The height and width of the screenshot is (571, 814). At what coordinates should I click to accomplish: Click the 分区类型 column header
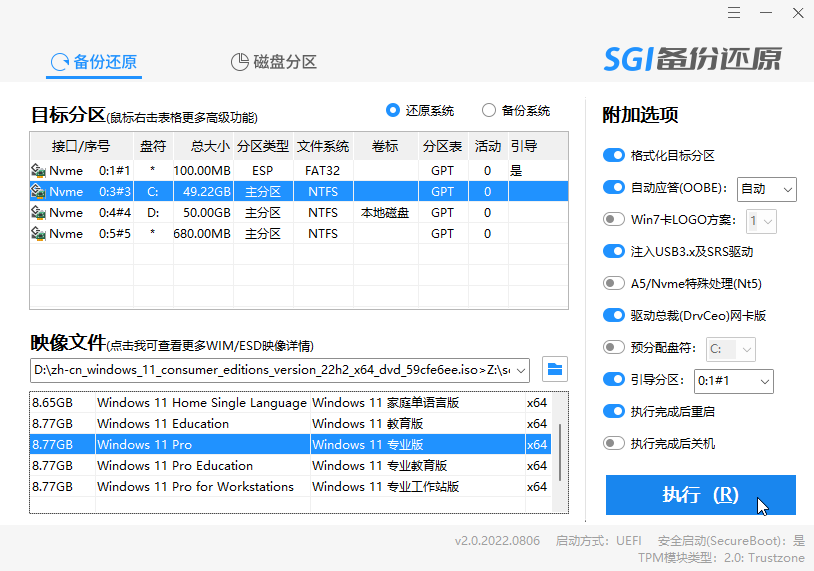(x=263, y=146)
